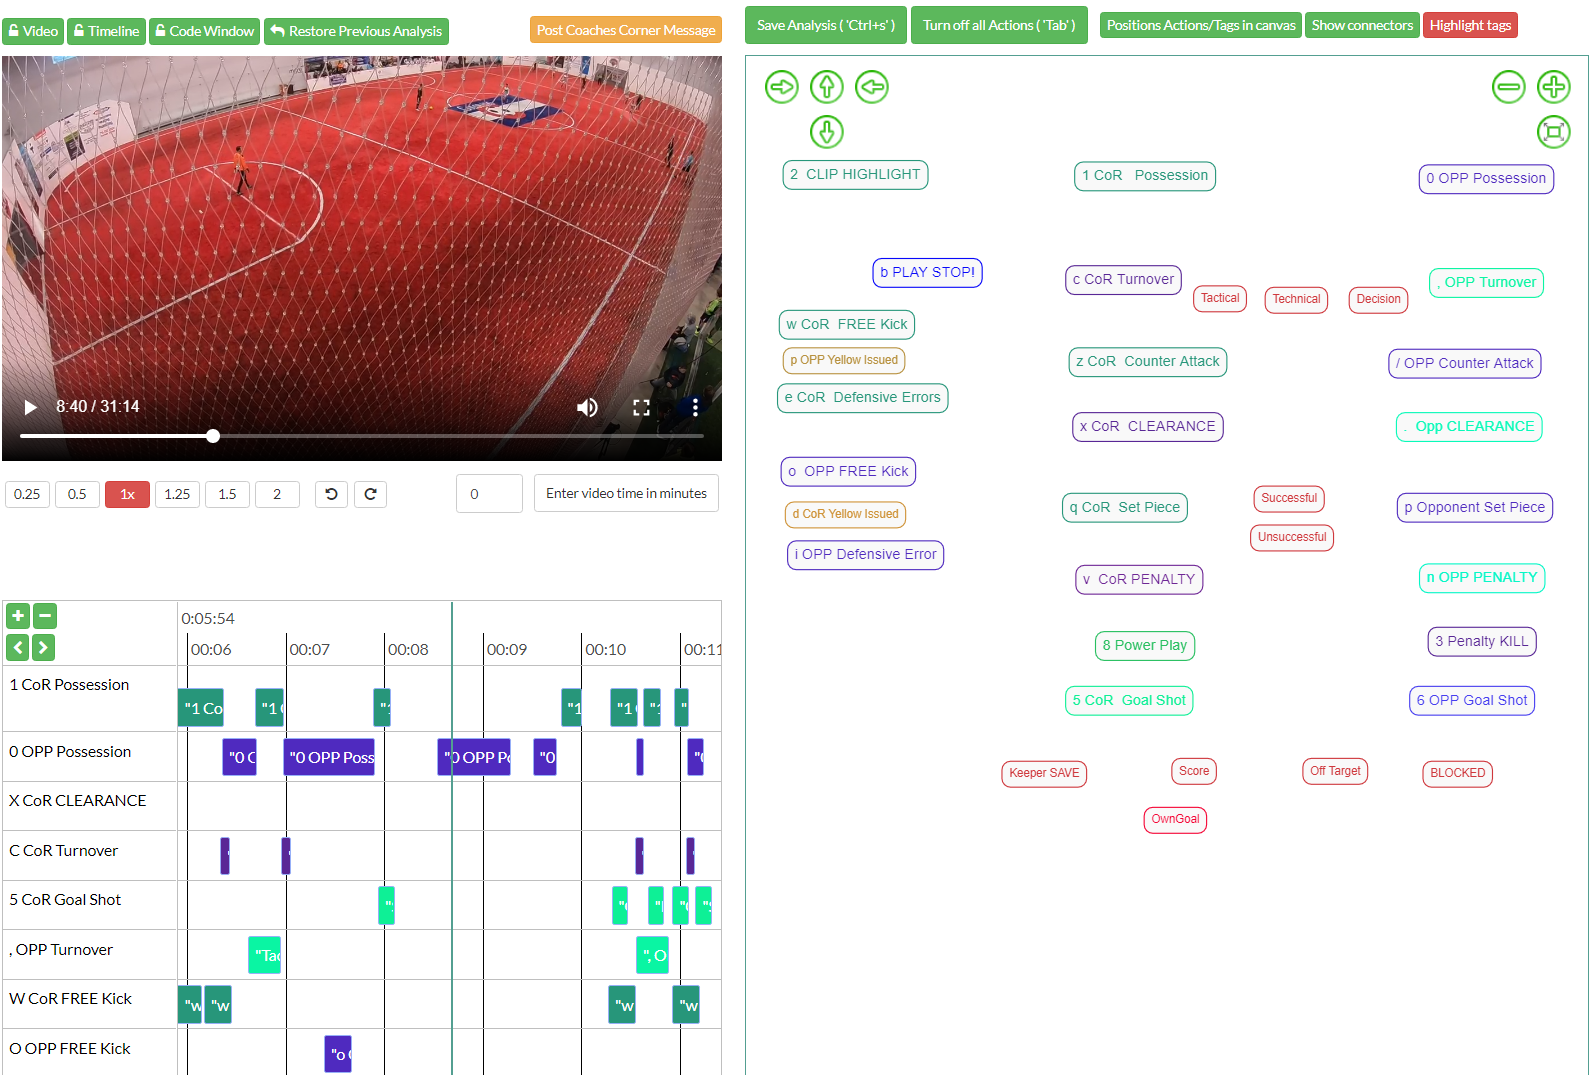Click the forward rotate-right icon
The image size is (1590, 1075).
click(x=370, y=494)
